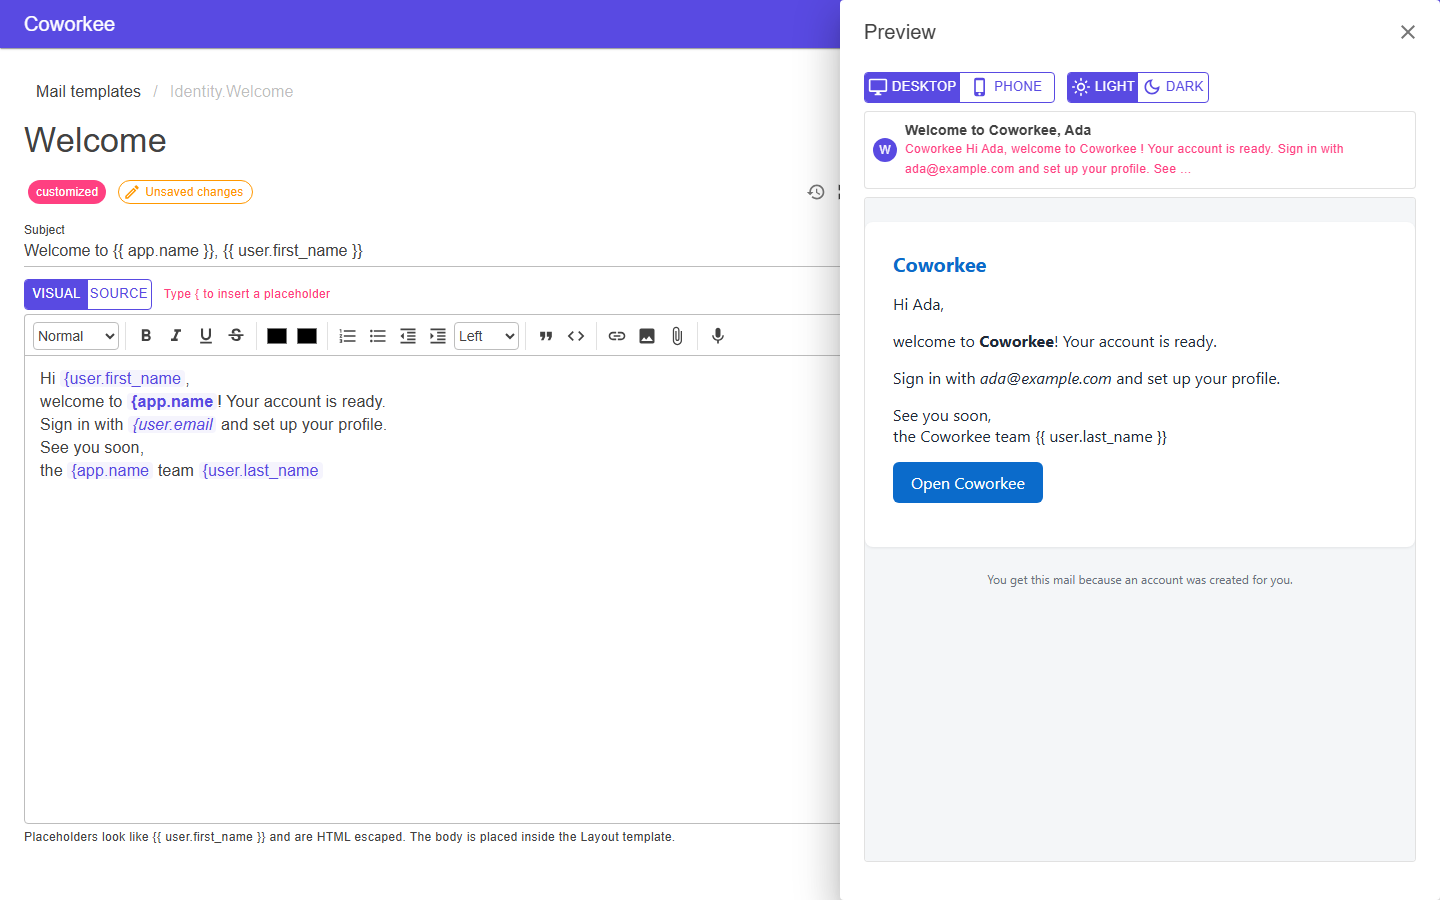
Task: Click the Identity.Welcome breadcrumb text
Action: [232, 91]
